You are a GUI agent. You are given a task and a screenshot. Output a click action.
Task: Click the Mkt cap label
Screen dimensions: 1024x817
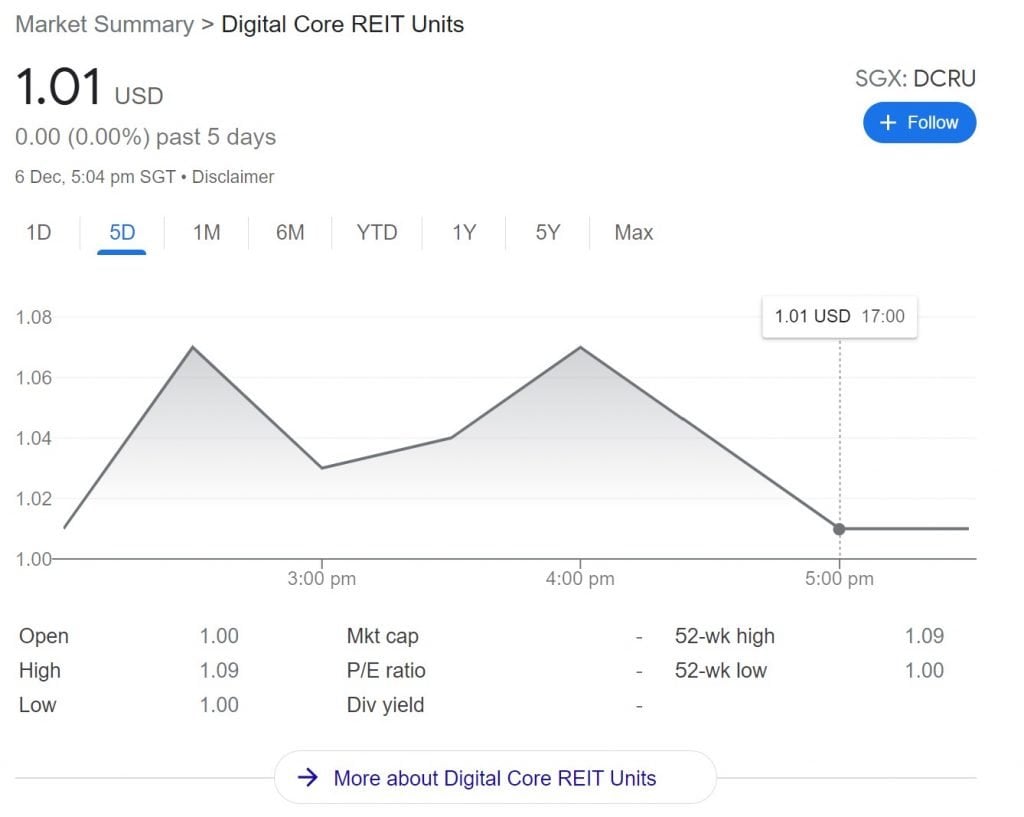tap(383, 636)
